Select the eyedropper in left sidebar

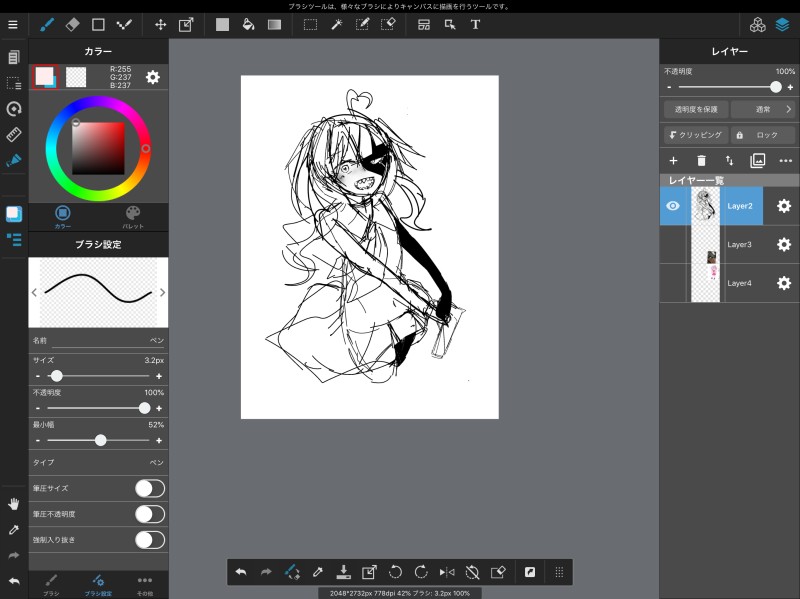[x=13, y=530]
